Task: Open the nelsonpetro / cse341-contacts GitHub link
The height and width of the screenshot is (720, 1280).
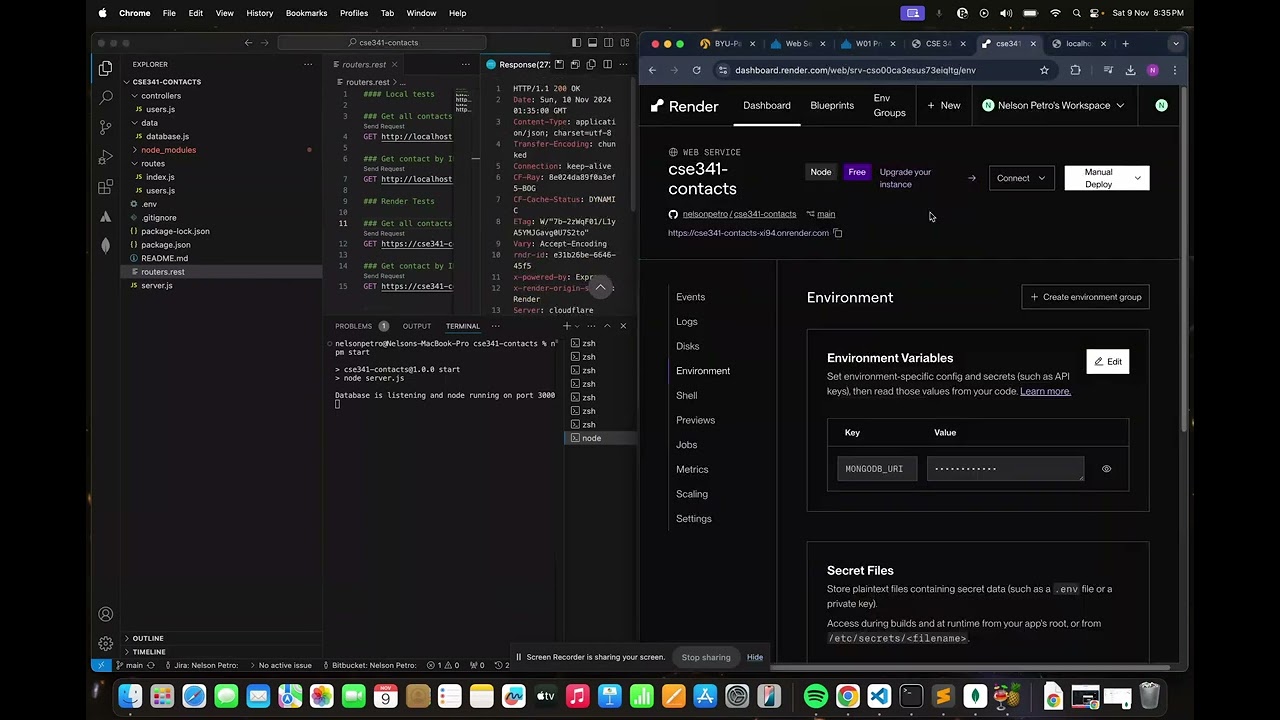Action: [x=739, y=214]
